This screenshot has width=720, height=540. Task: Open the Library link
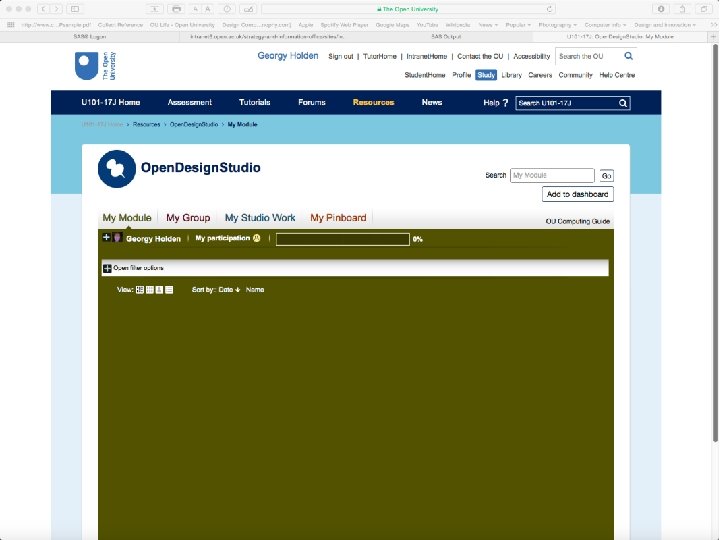click(x=512, y=75)
